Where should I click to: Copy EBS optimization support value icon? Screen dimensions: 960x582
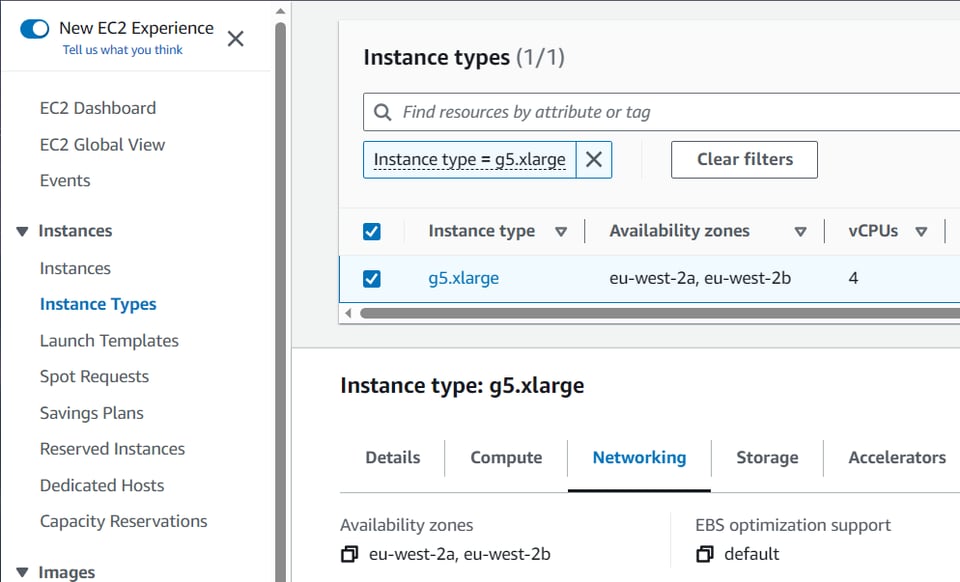point(705,554)
